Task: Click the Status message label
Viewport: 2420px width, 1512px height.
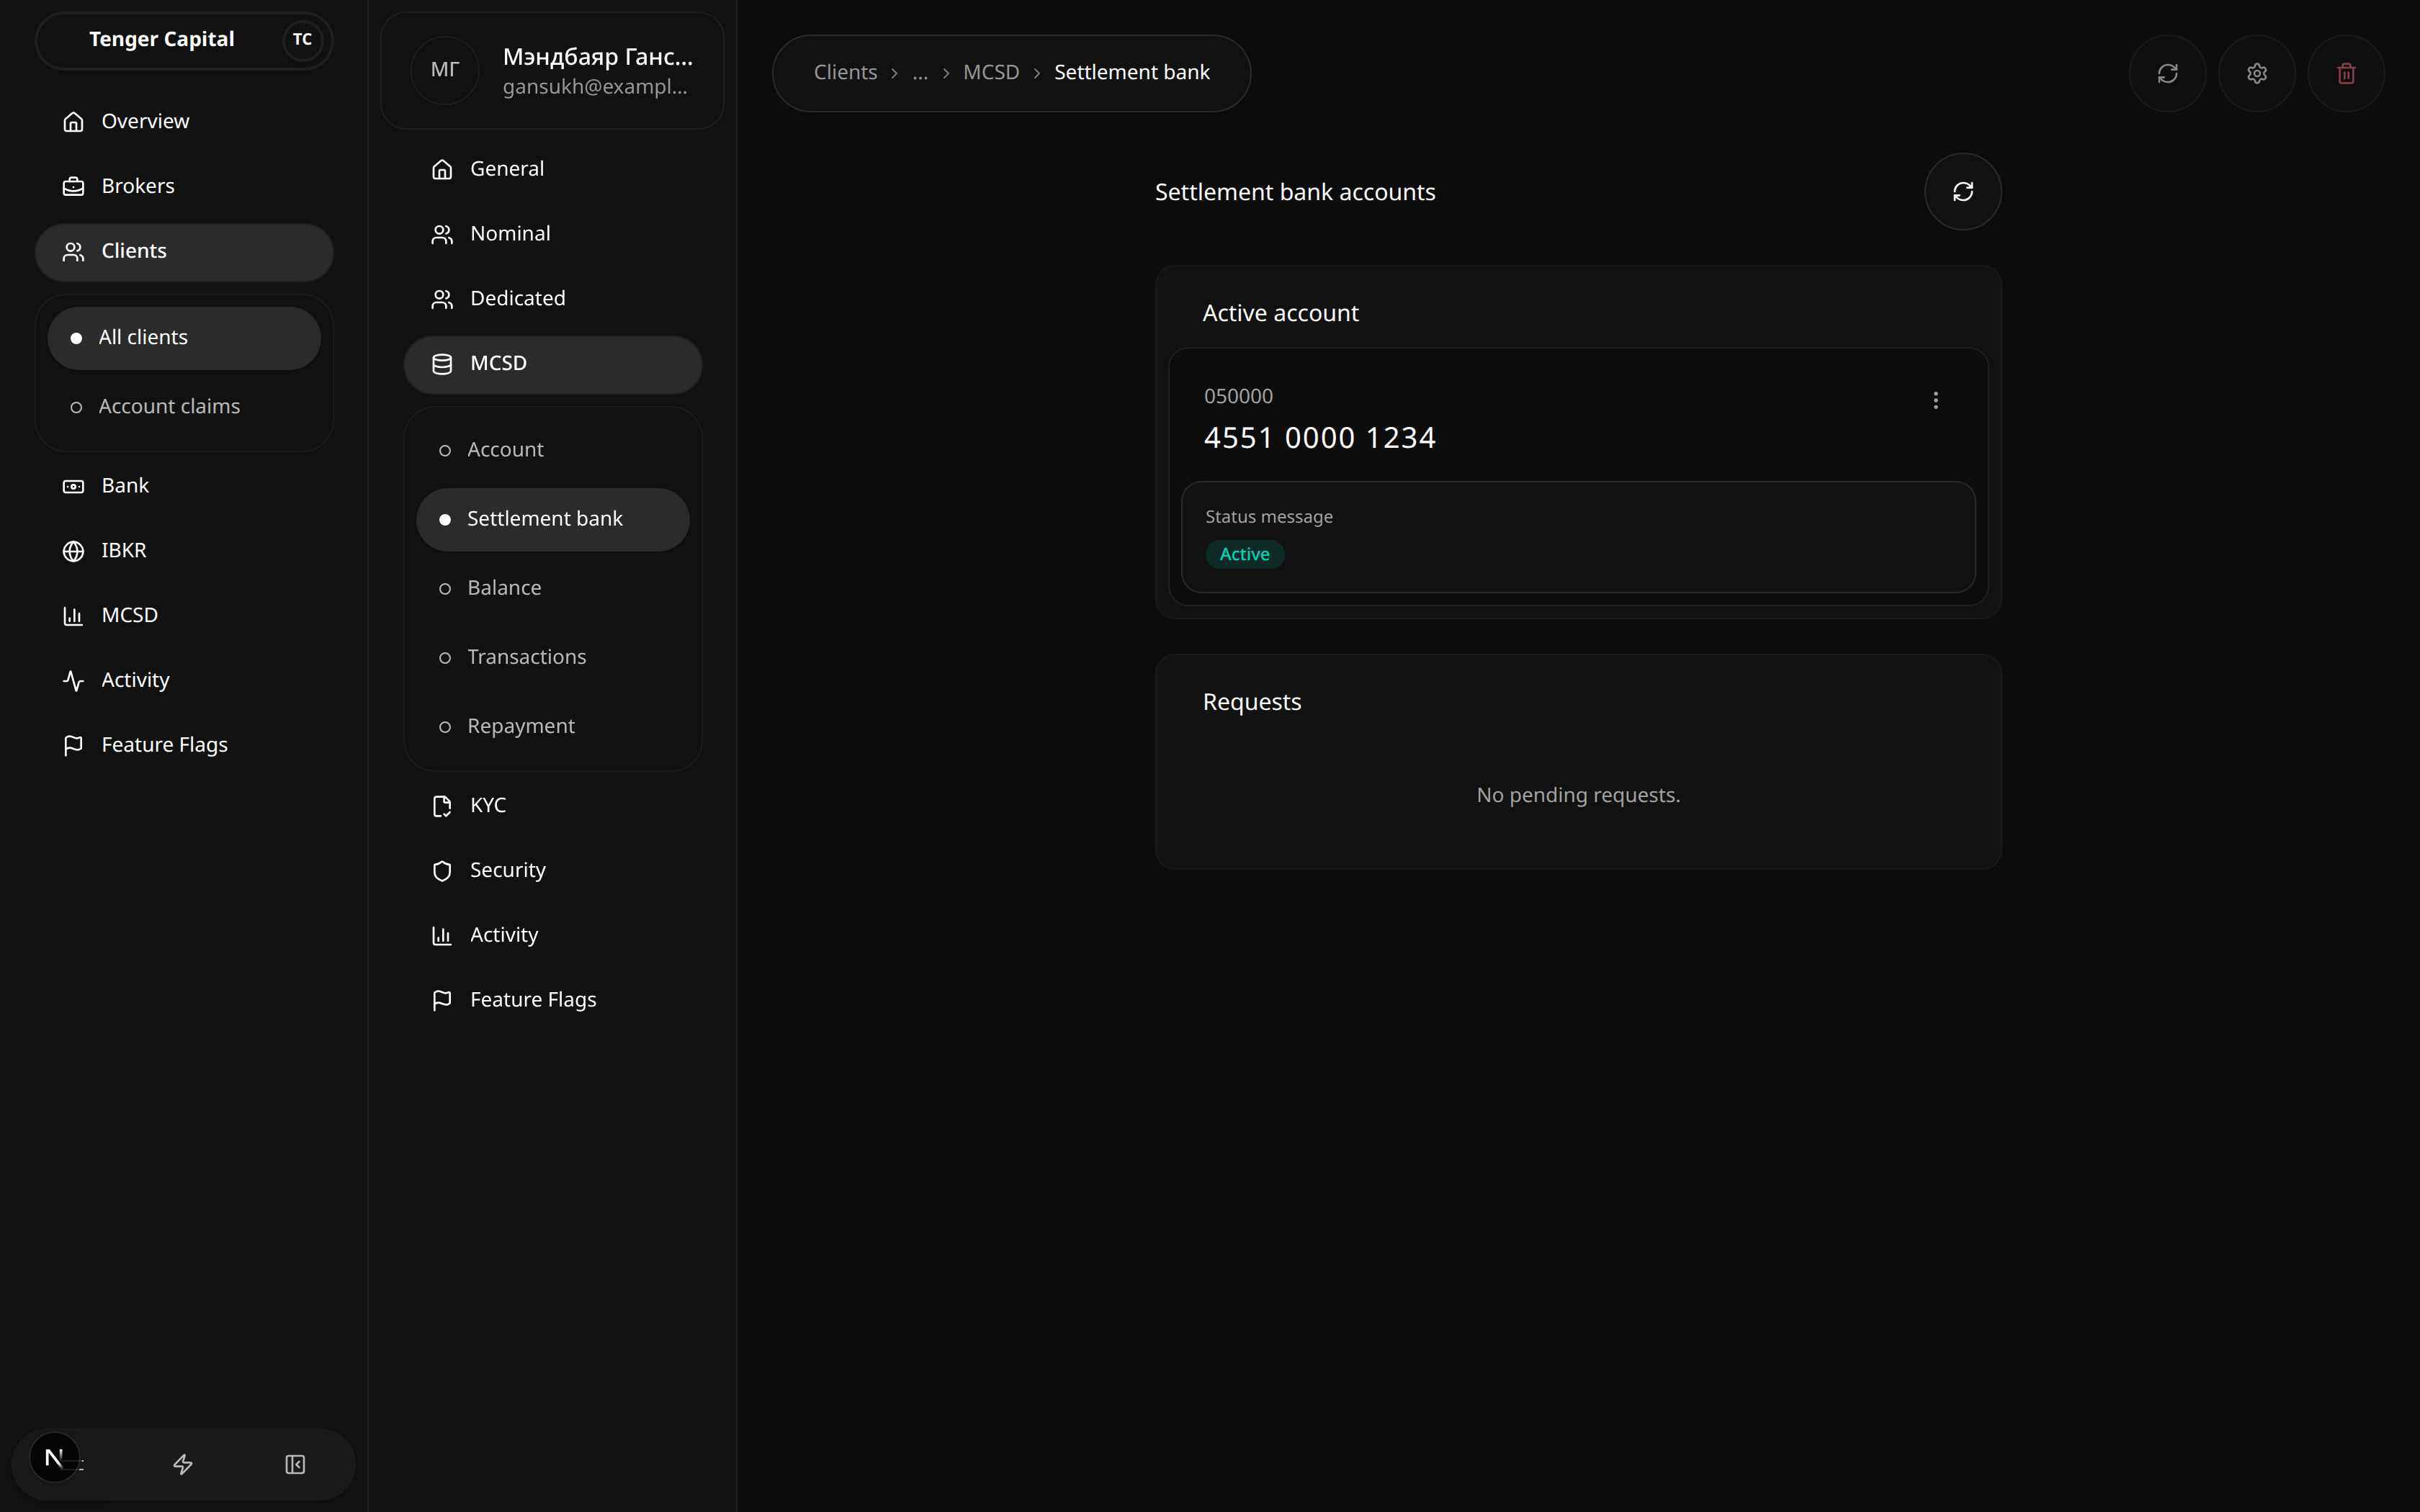Action: coord(1268,517)
